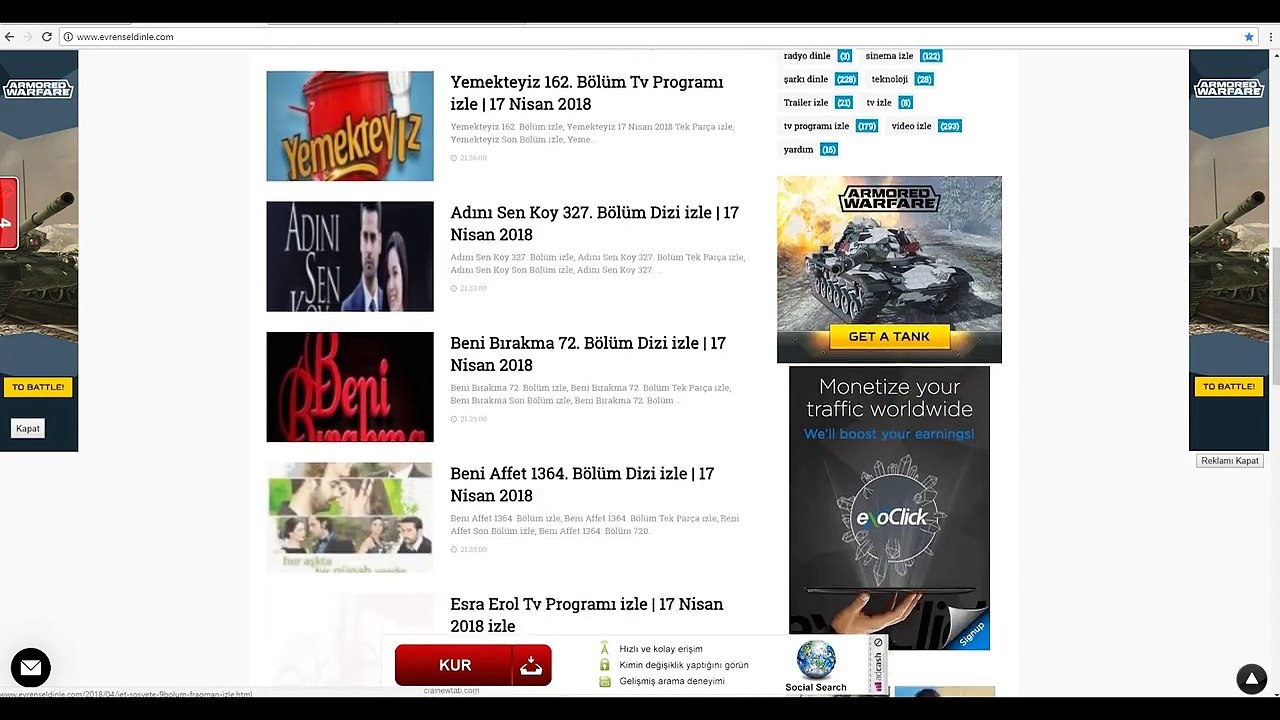Select the 'yardım' category tag

pos(798,150)
